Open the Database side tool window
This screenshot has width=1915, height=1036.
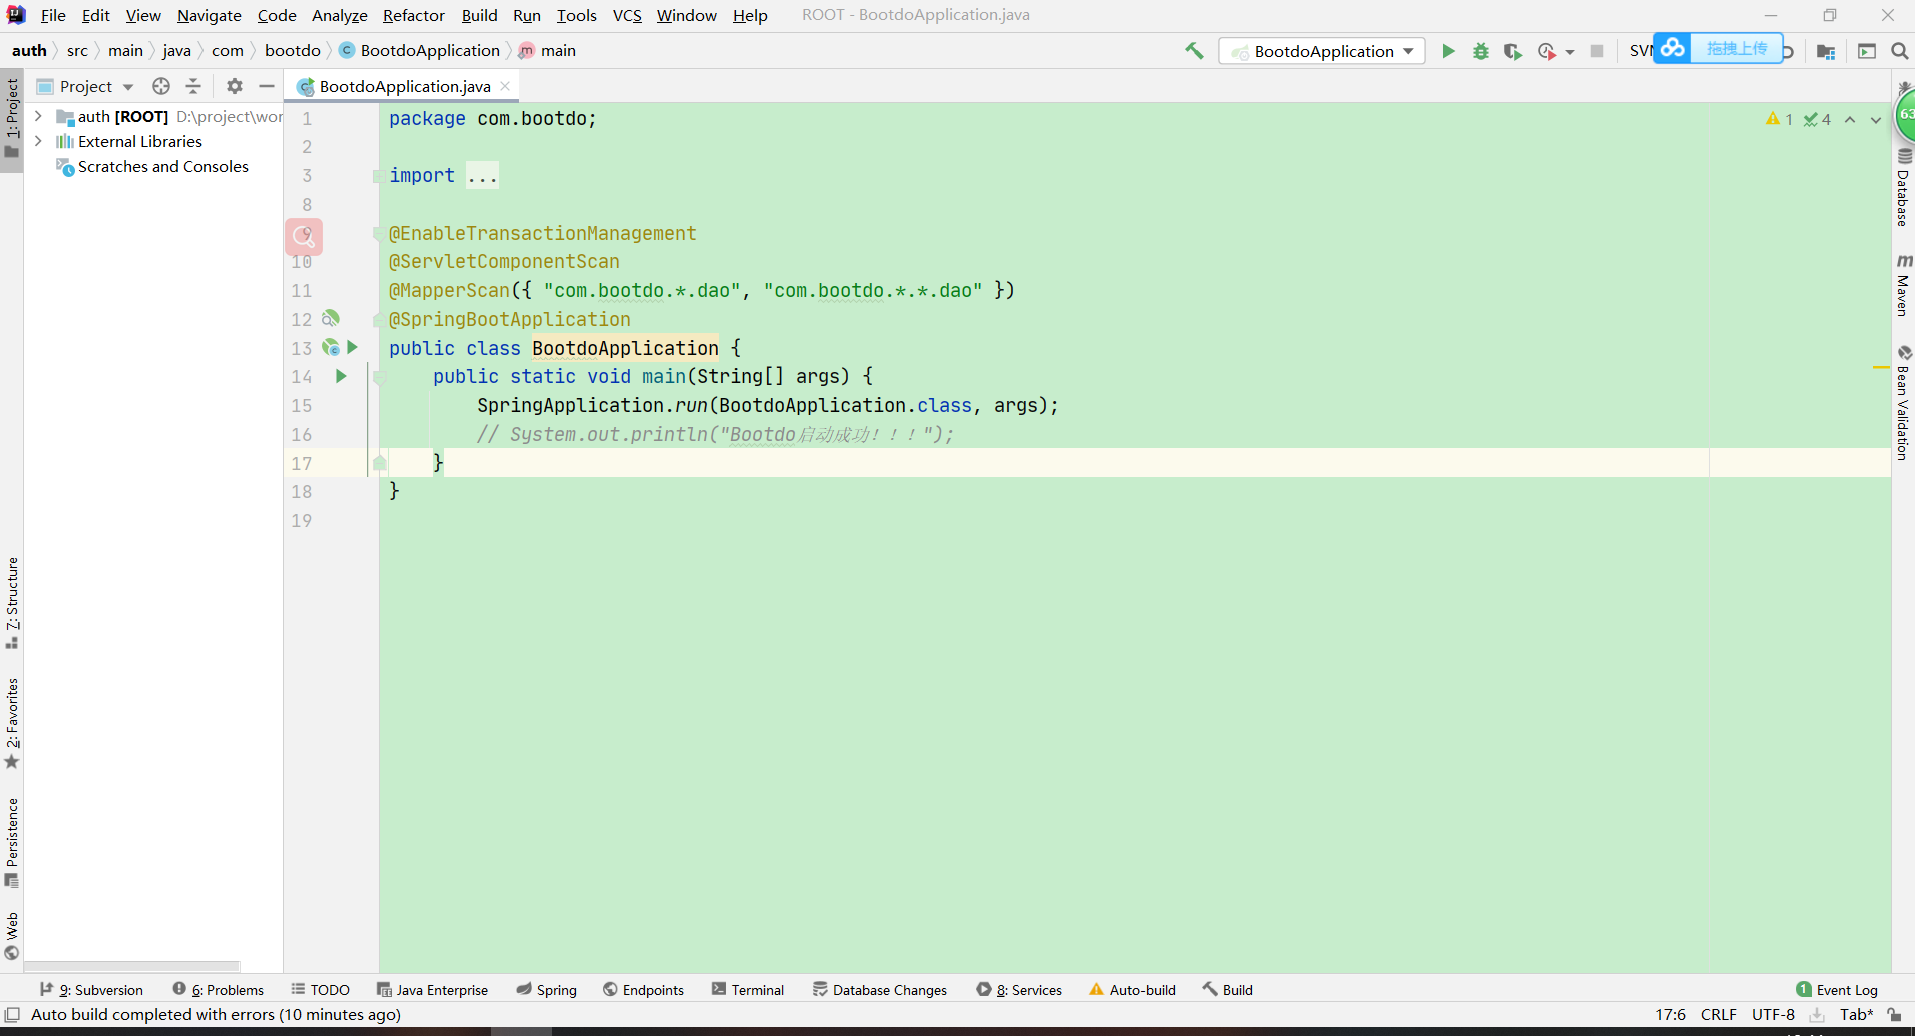pyautogui.click(x=1904, y=187)
